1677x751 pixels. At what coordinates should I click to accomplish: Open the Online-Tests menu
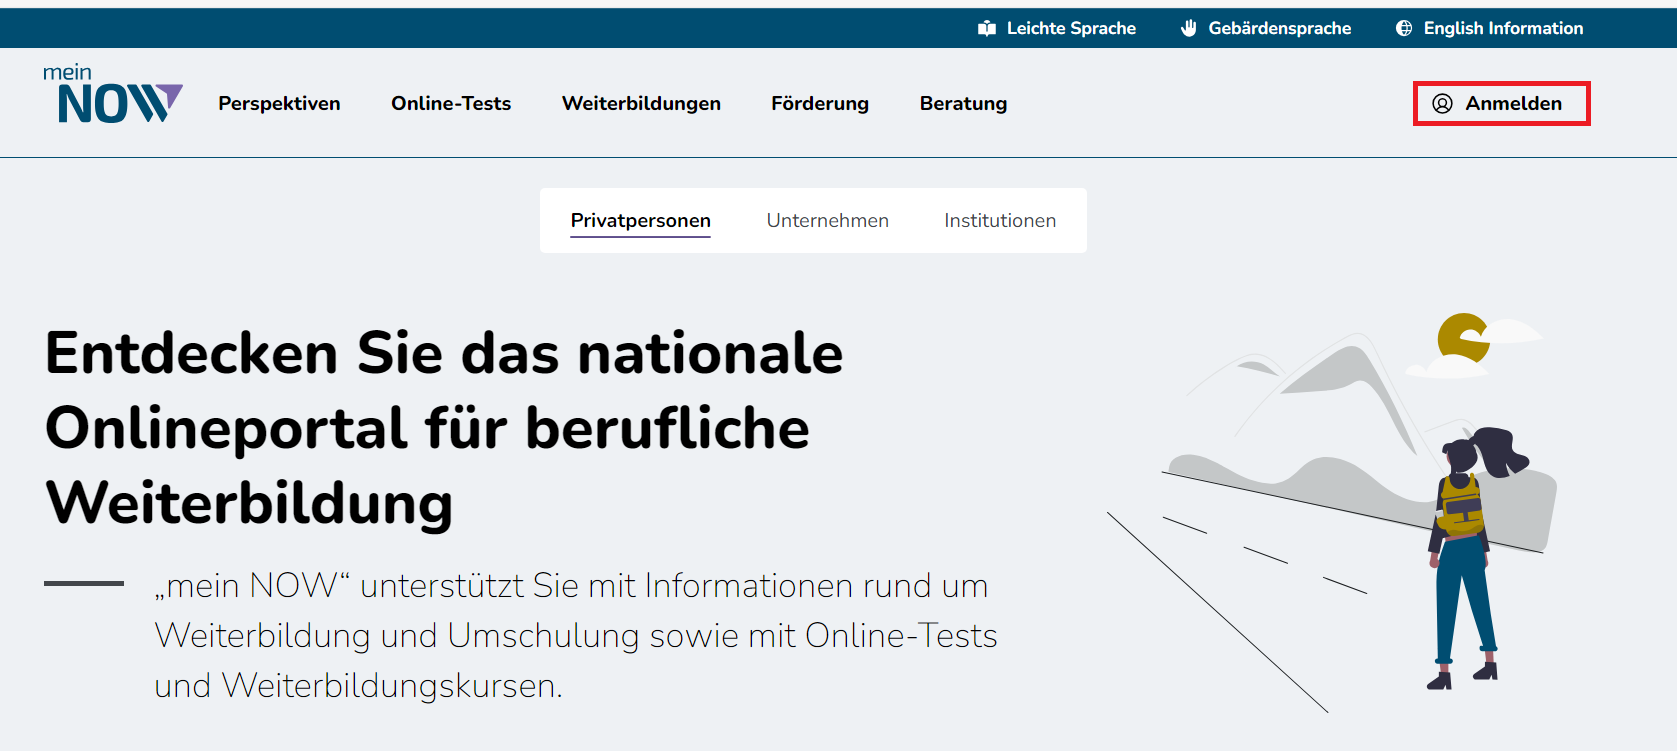(x=451, y=104)
